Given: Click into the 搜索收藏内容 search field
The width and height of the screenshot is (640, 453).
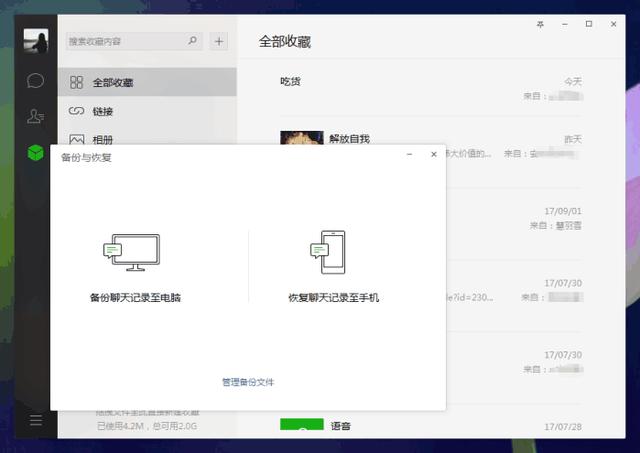Looking at the screenshot, I should tap(125, 41).
